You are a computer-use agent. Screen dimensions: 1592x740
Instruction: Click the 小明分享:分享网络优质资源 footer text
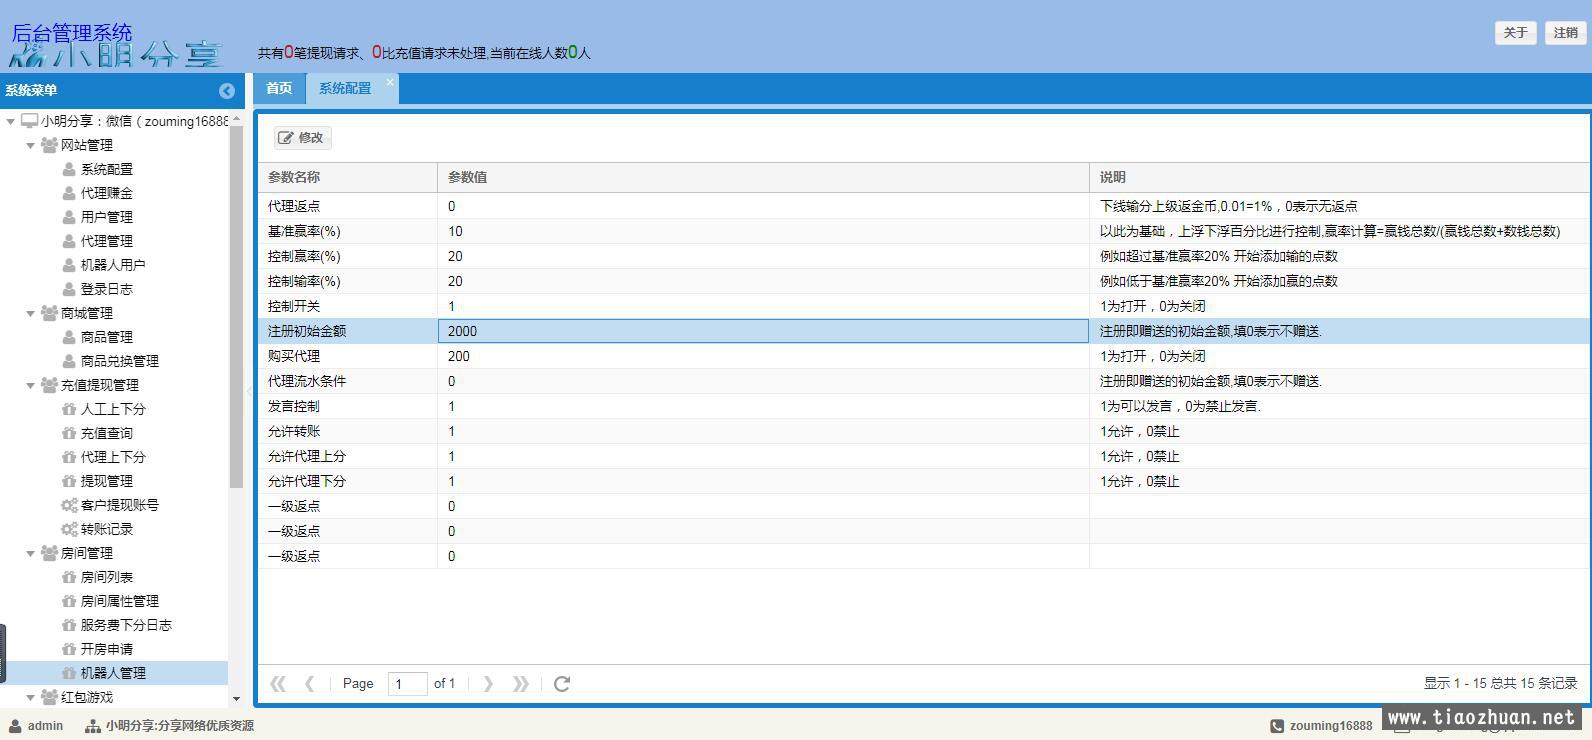click(179, 726)
